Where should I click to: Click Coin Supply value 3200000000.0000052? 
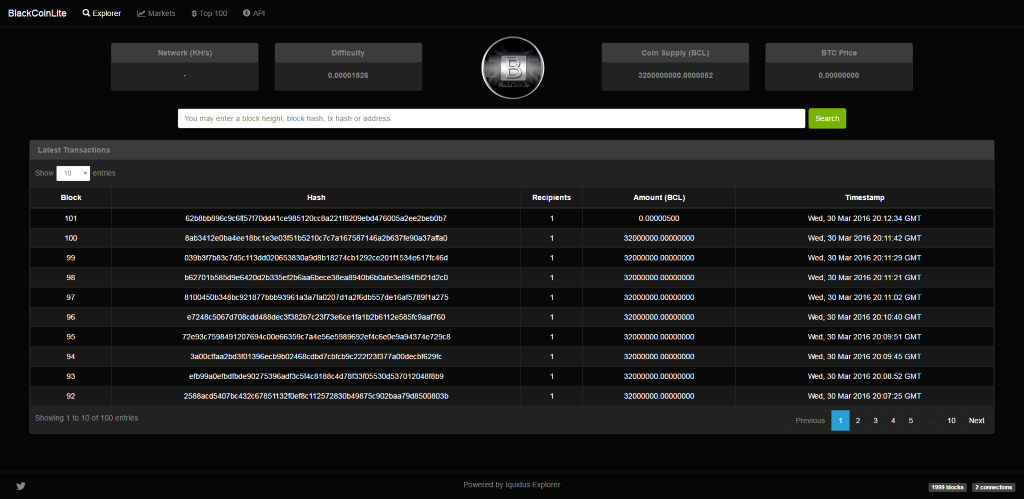coord(675,76)
